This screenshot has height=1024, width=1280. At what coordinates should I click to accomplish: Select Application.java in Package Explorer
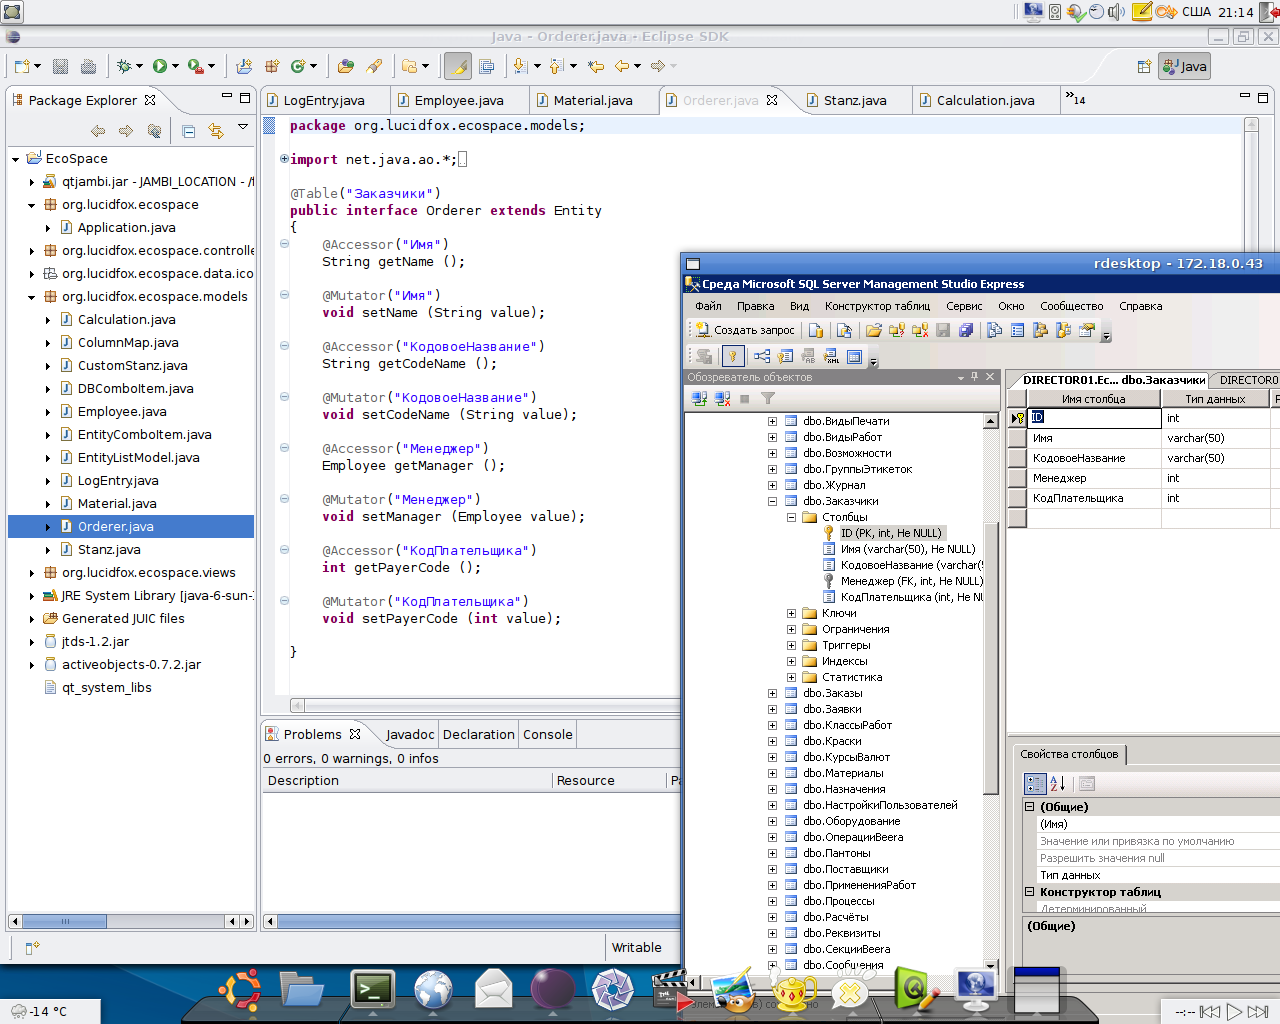(x=127, y=228)
